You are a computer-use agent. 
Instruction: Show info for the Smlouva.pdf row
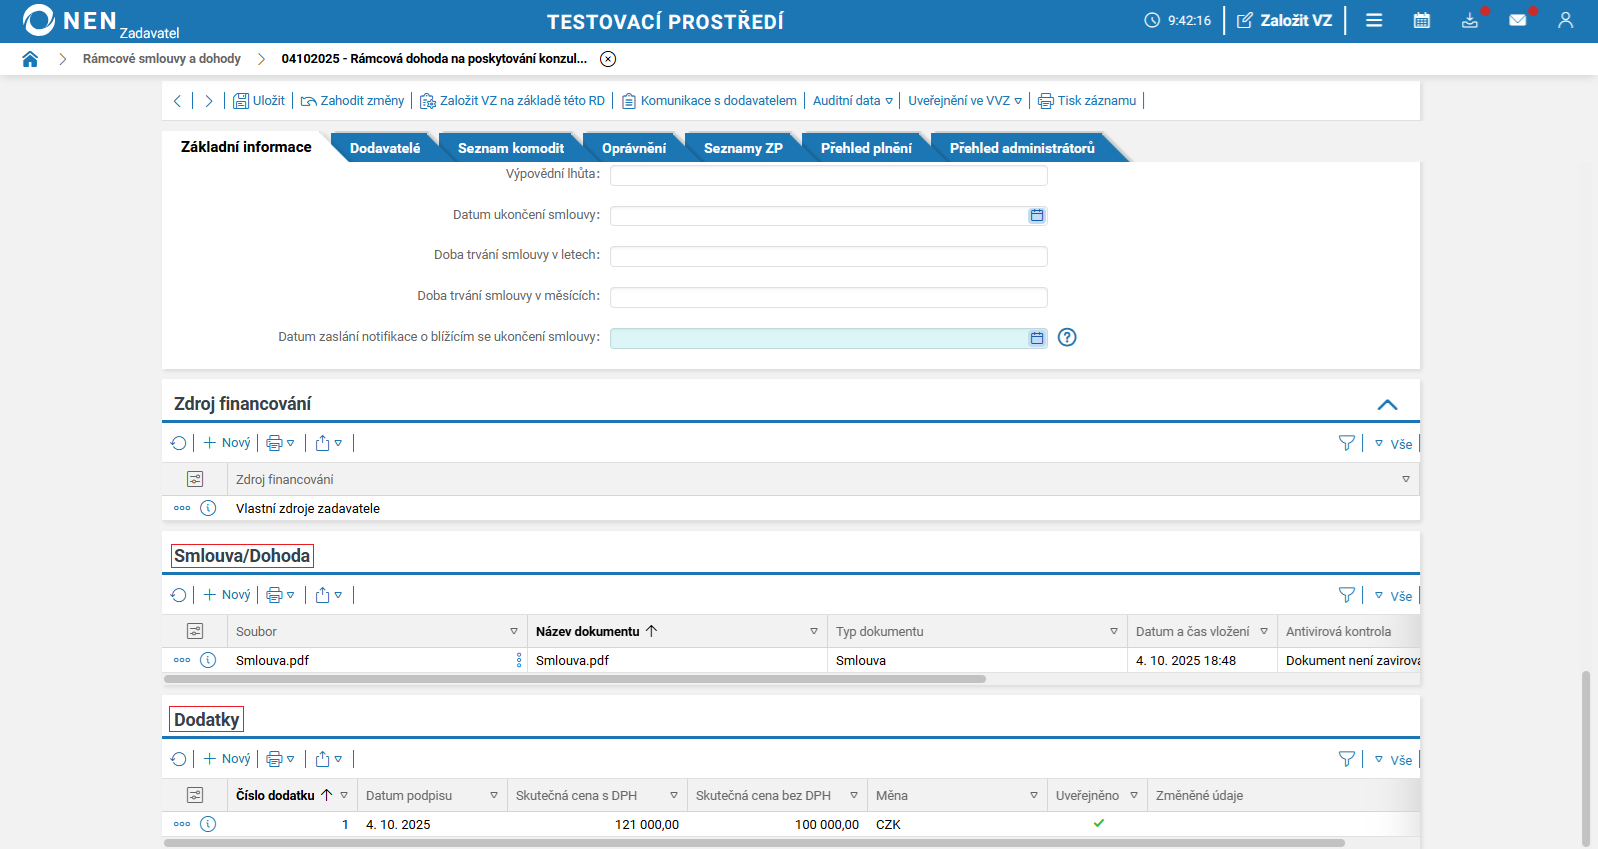[x=208, y=660]
